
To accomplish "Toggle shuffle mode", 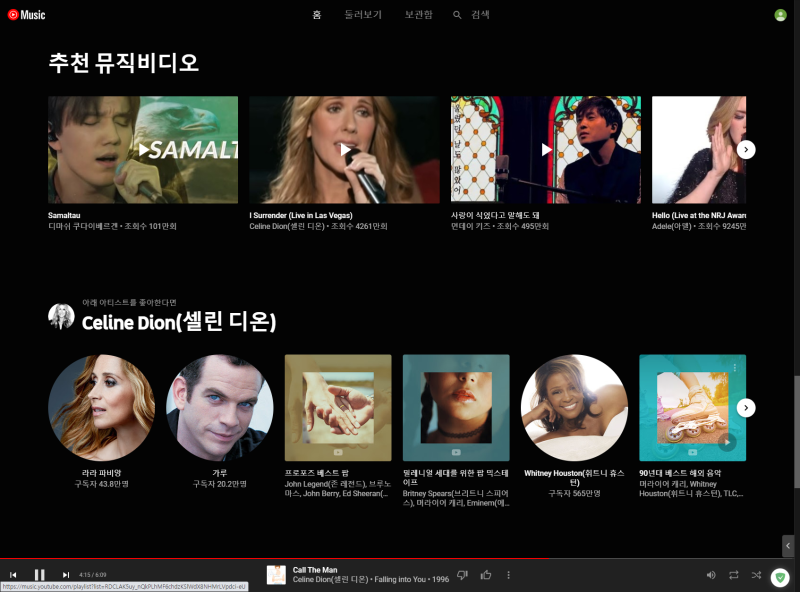I will pyautogui.click(x=756, y=575).
